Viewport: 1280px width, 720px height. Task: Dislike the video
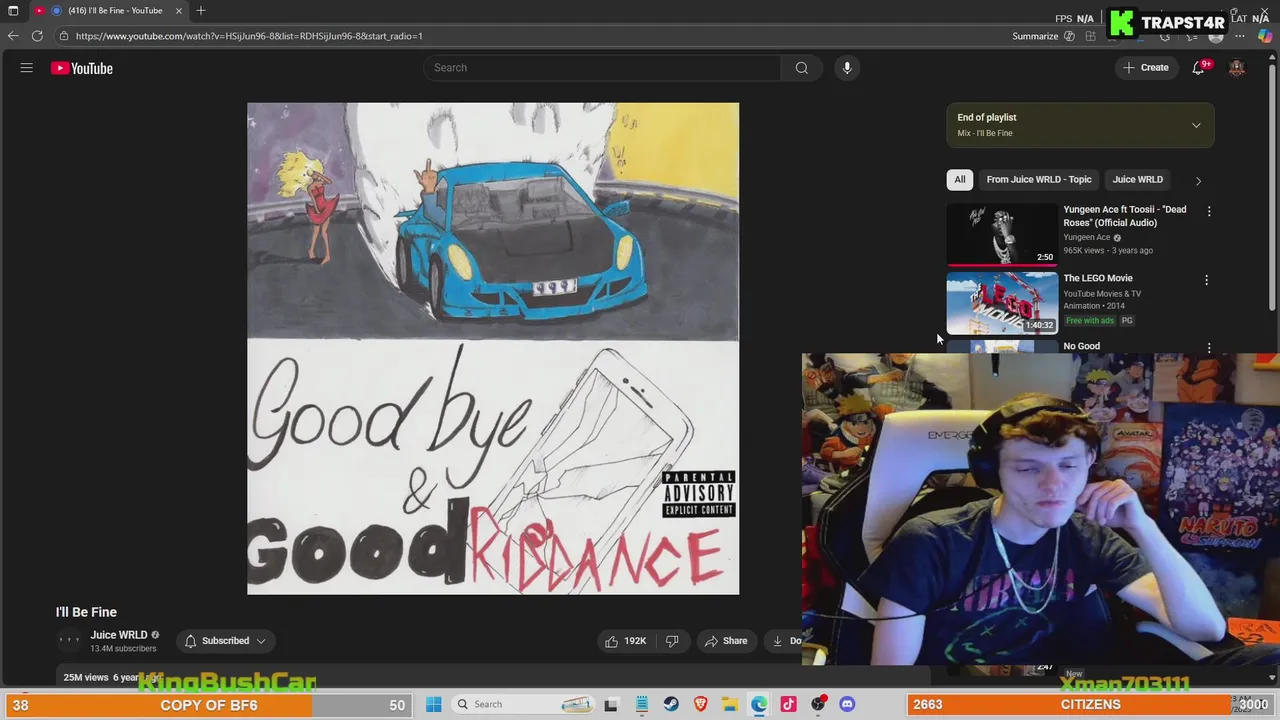pyautogui.click(x=672, y=641)
